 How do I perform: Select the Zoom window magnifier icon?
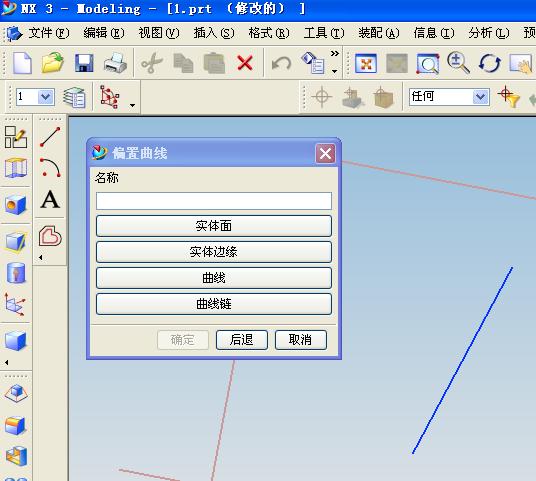[x=427, y=63]
